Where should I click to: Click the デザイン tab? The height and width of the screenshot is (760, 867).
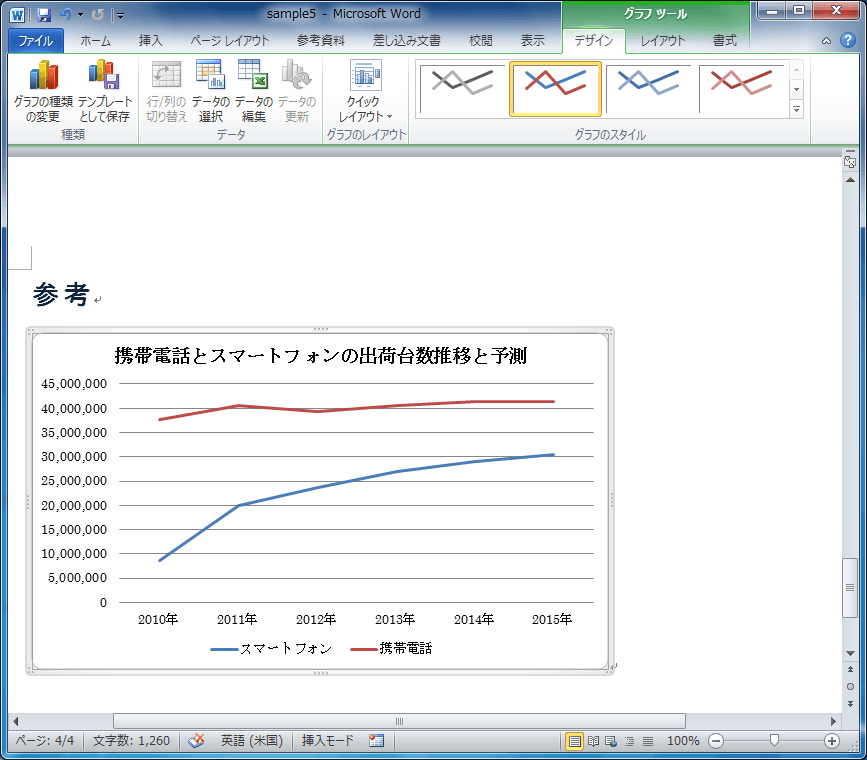pos(593,41)
